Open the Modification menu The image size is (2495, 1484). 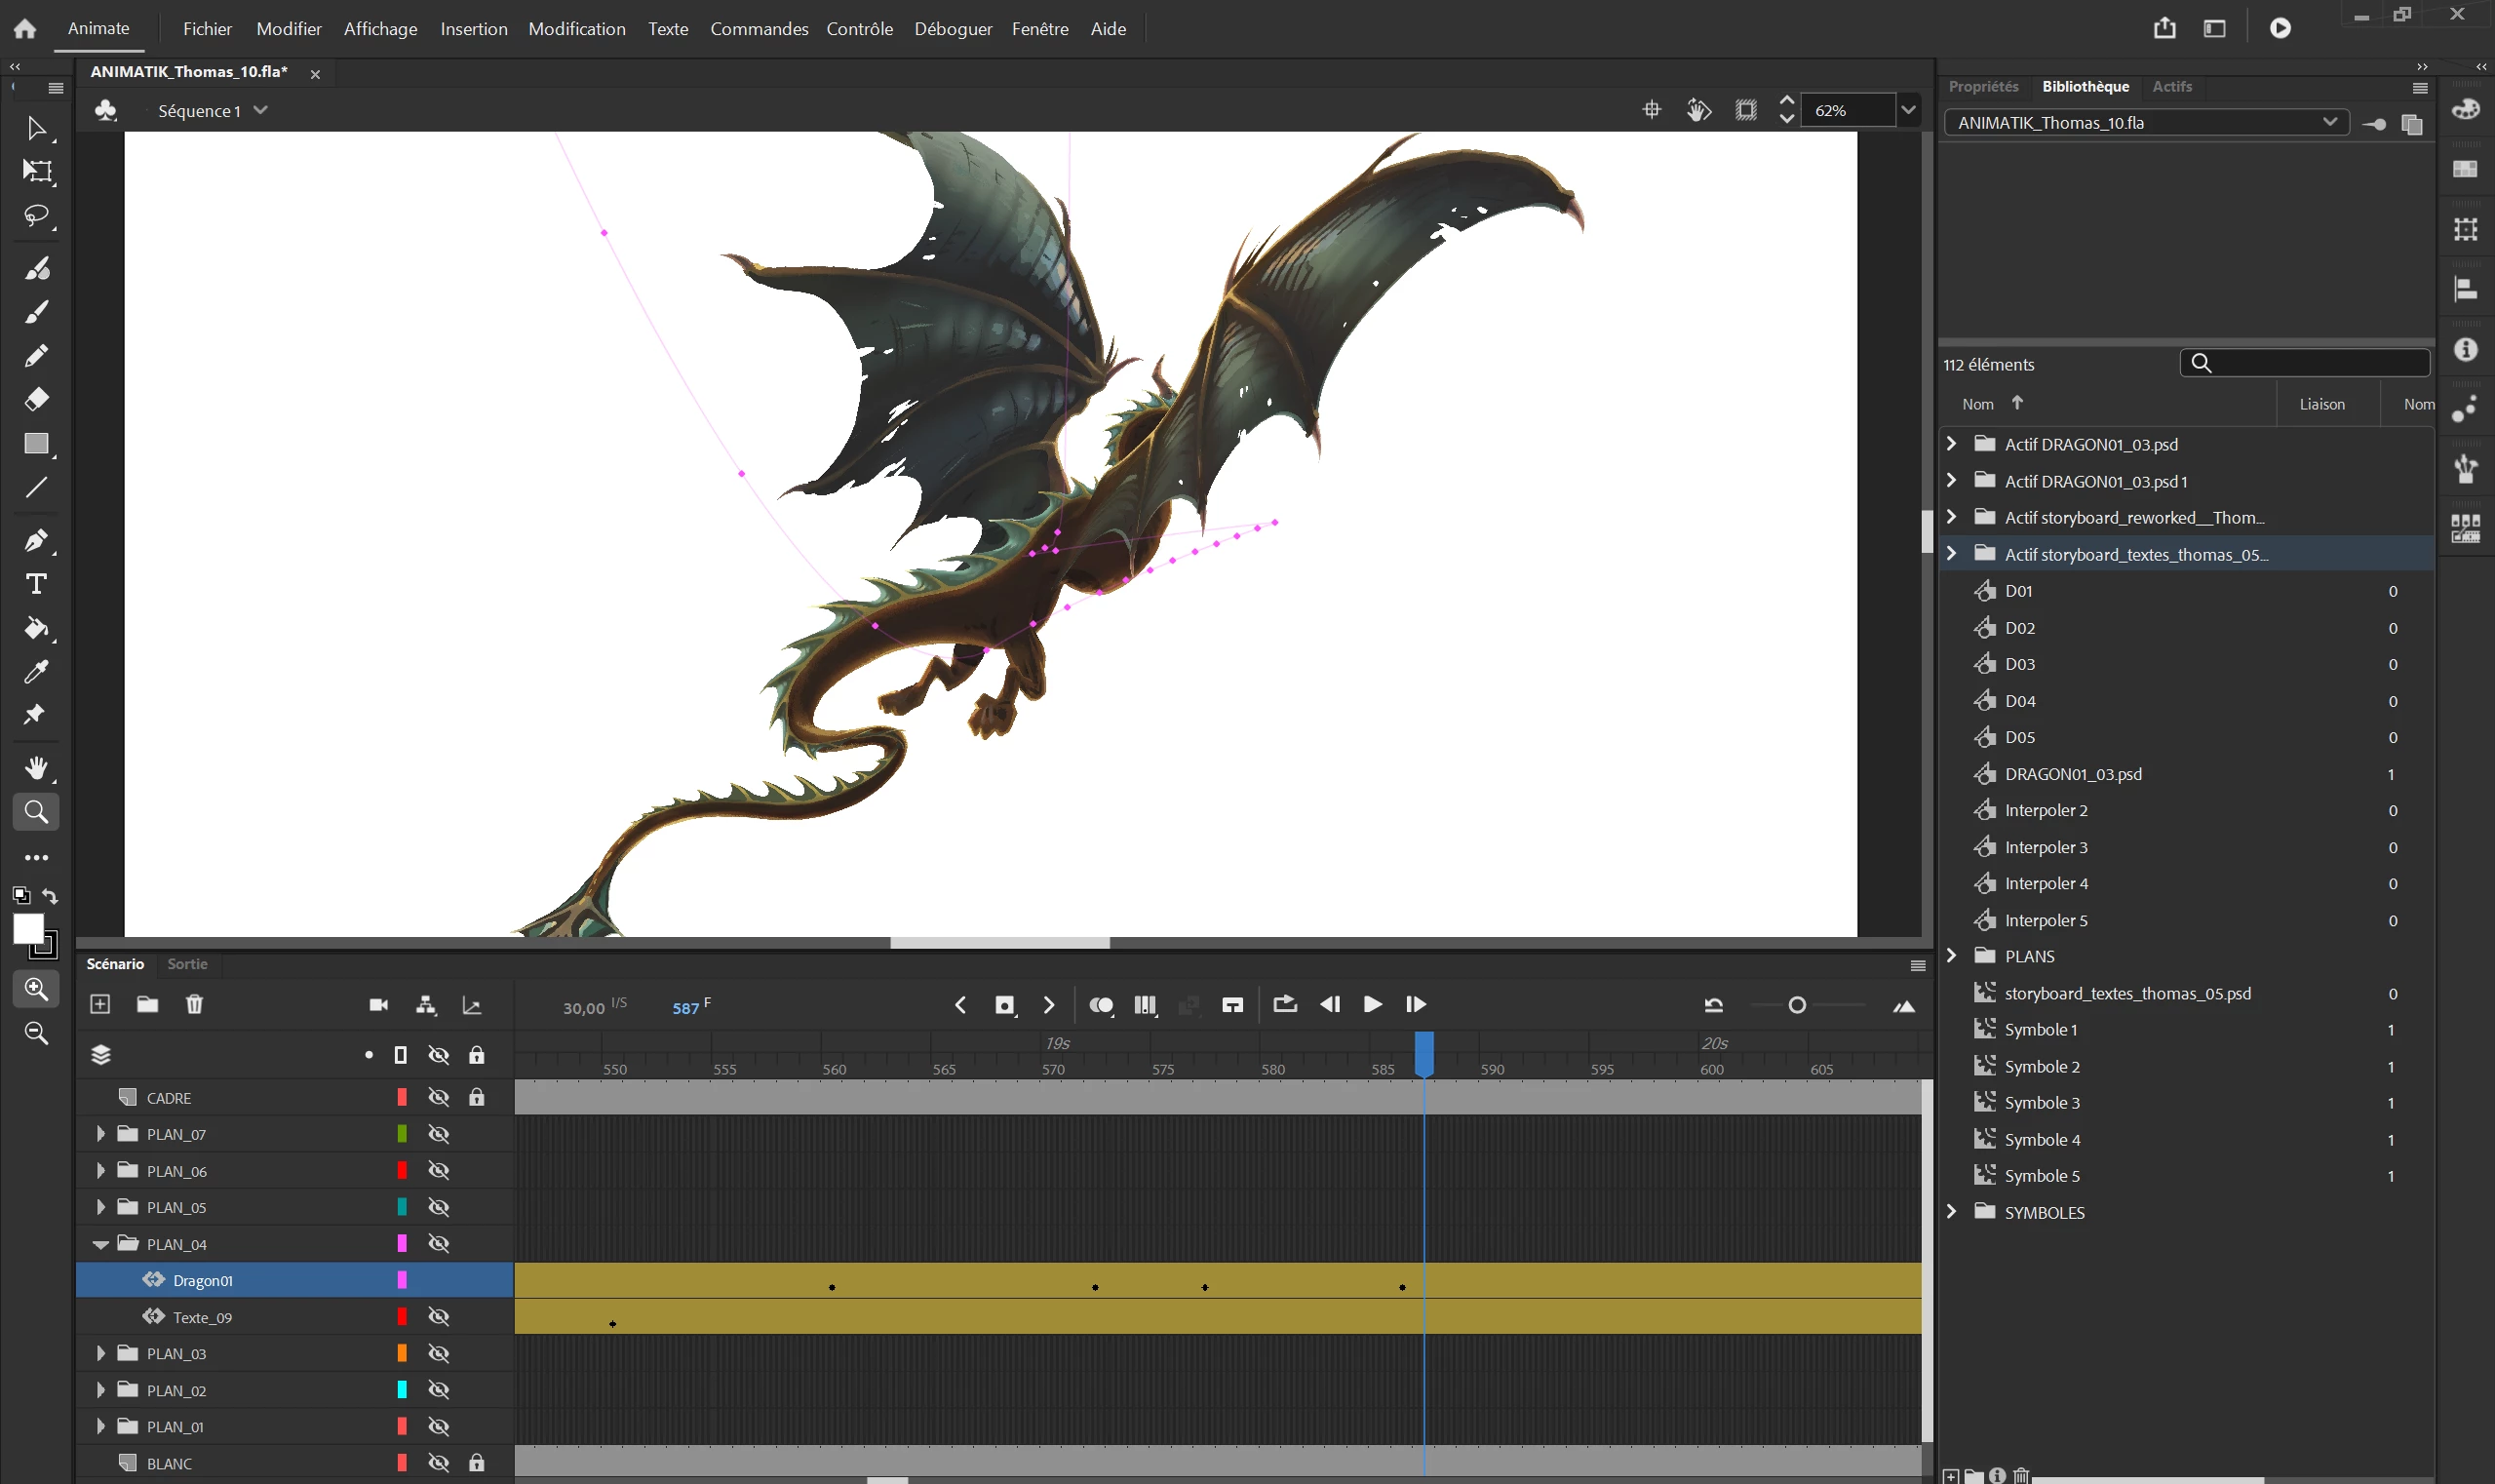pos(576,29)
